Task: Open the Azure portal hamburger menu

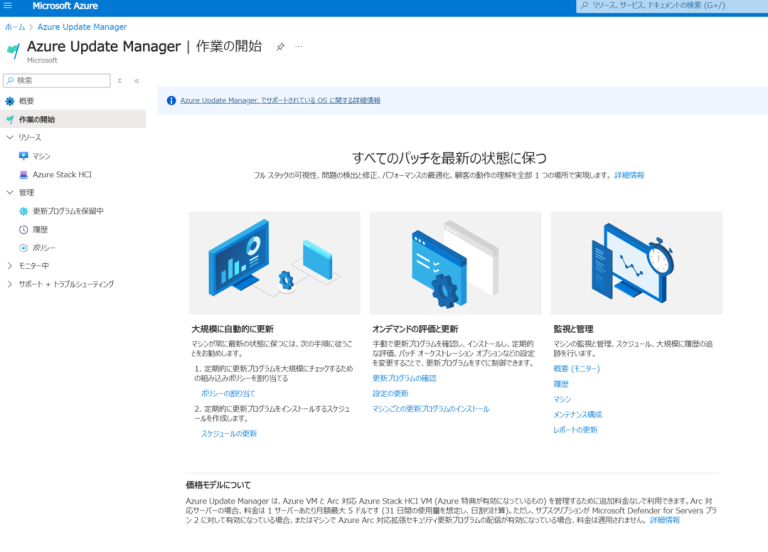Action: [9, 6]
